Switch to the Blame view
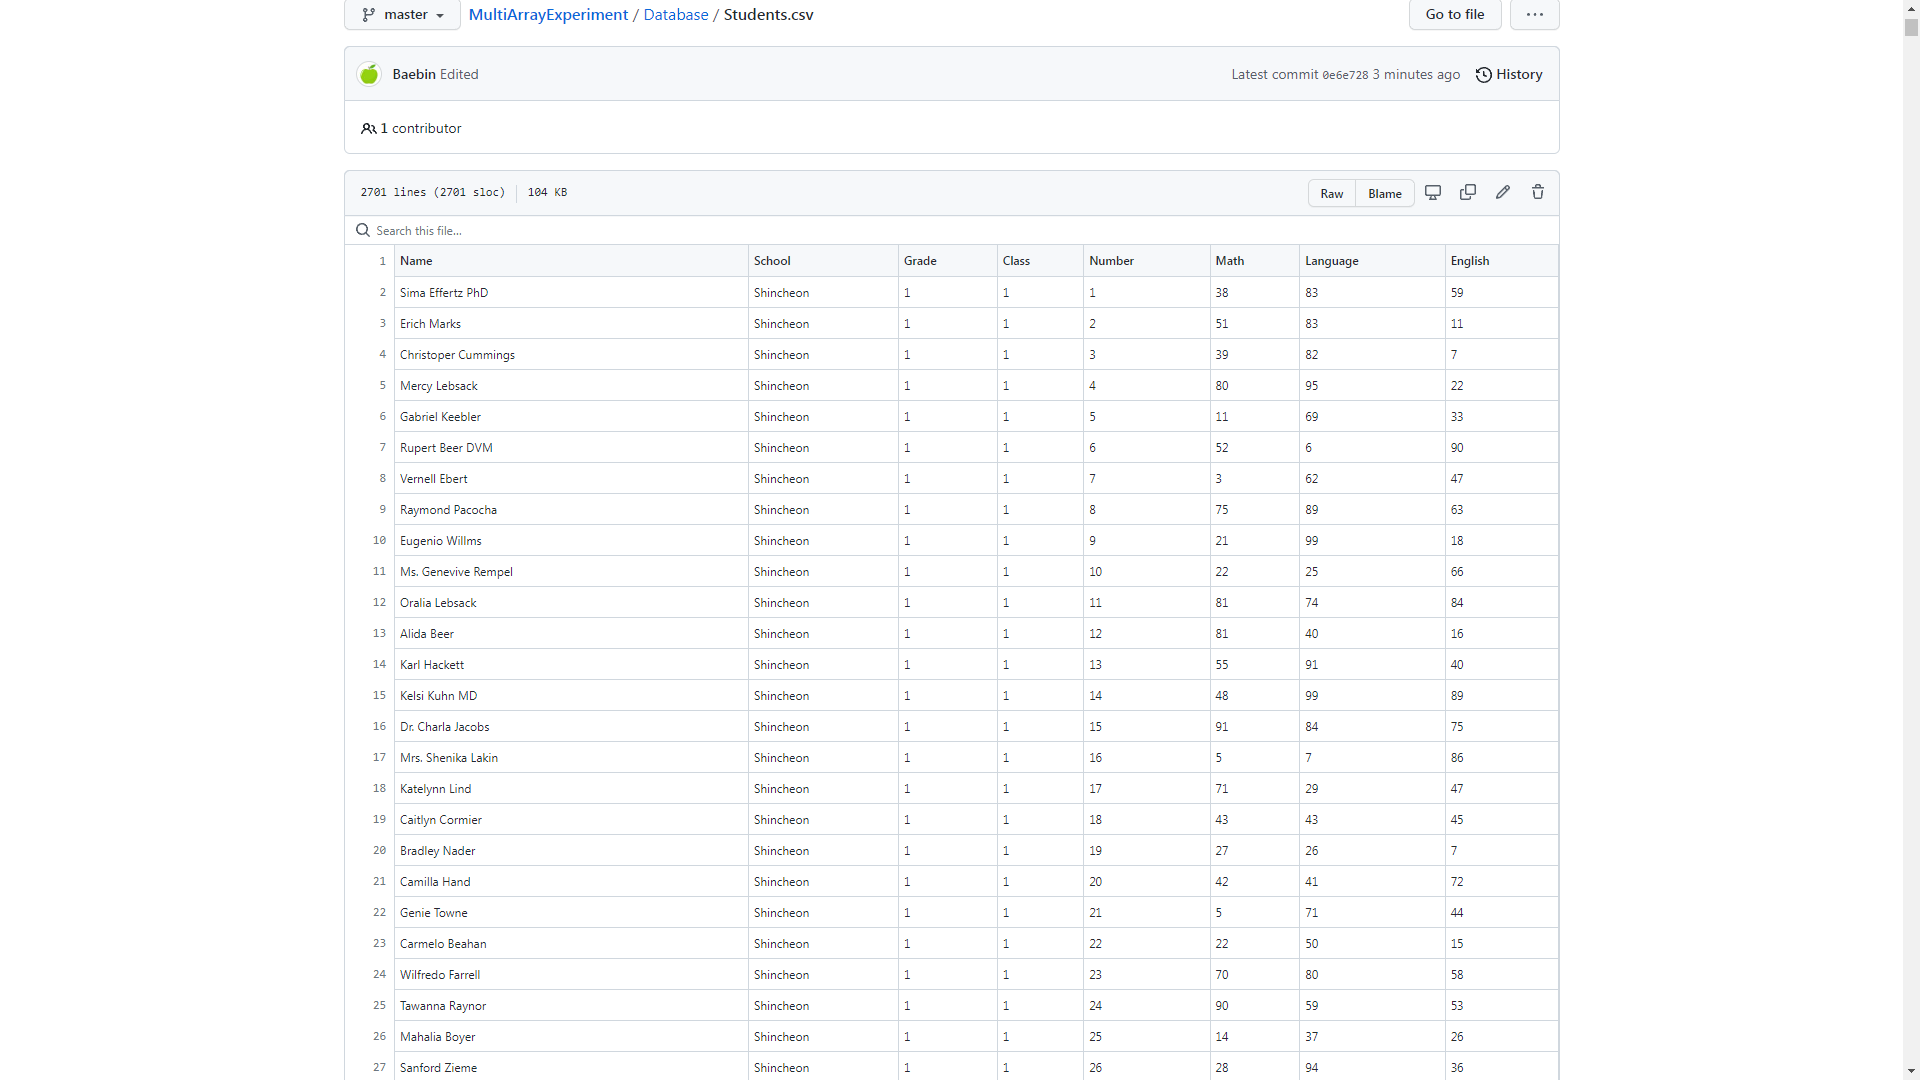 tap(1384, 193)
